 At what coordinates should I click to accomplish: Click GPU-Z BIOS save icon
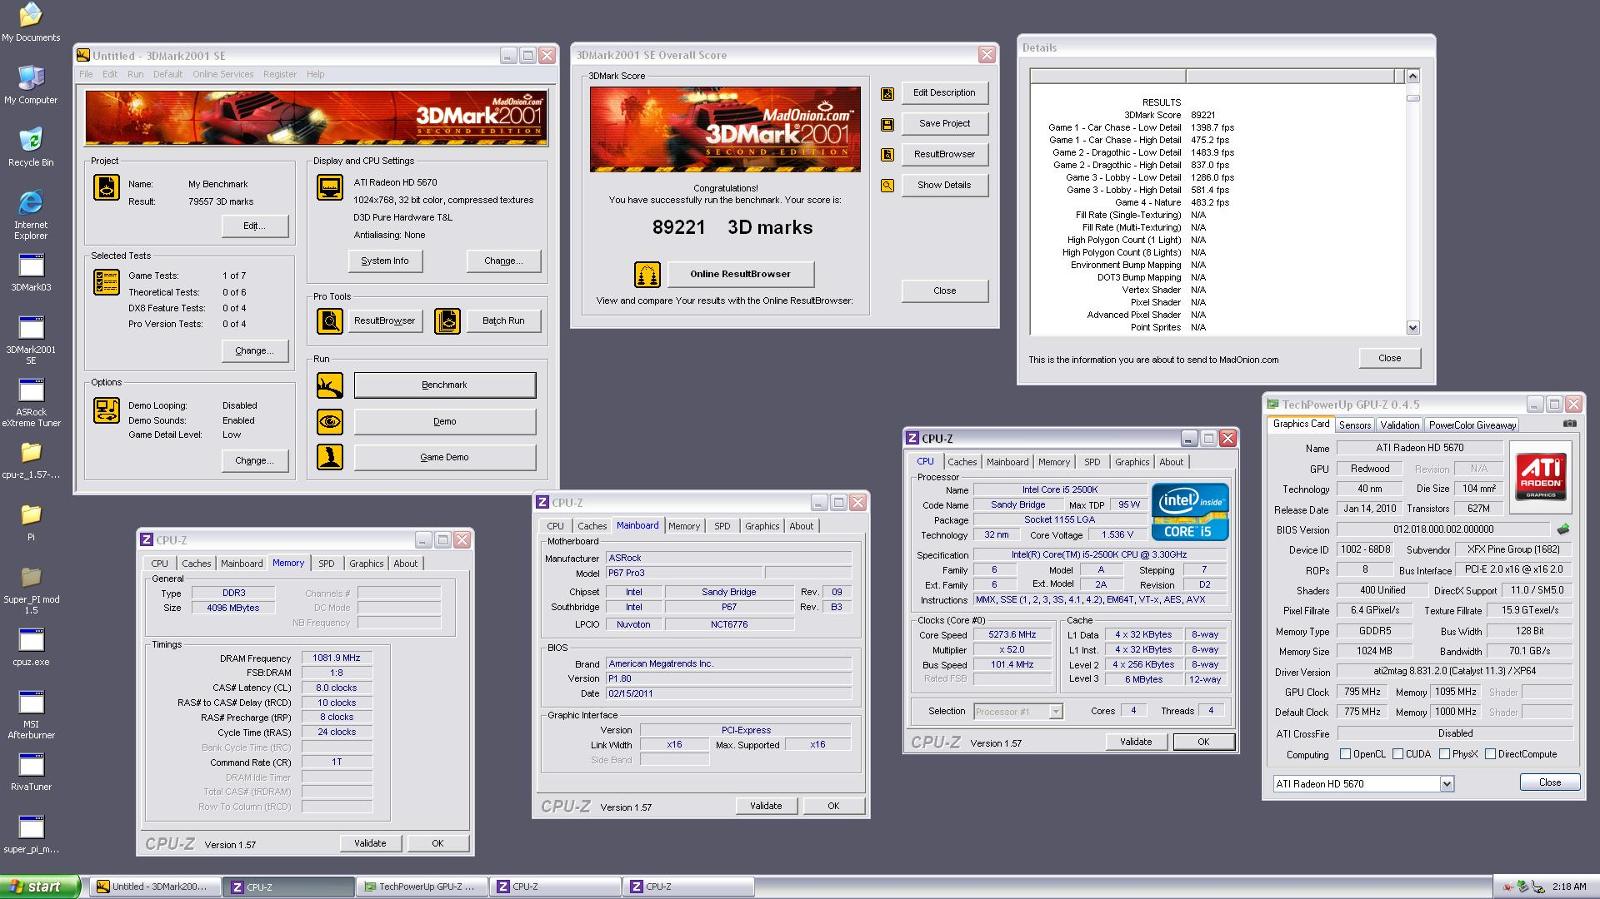coord(1563,529)
